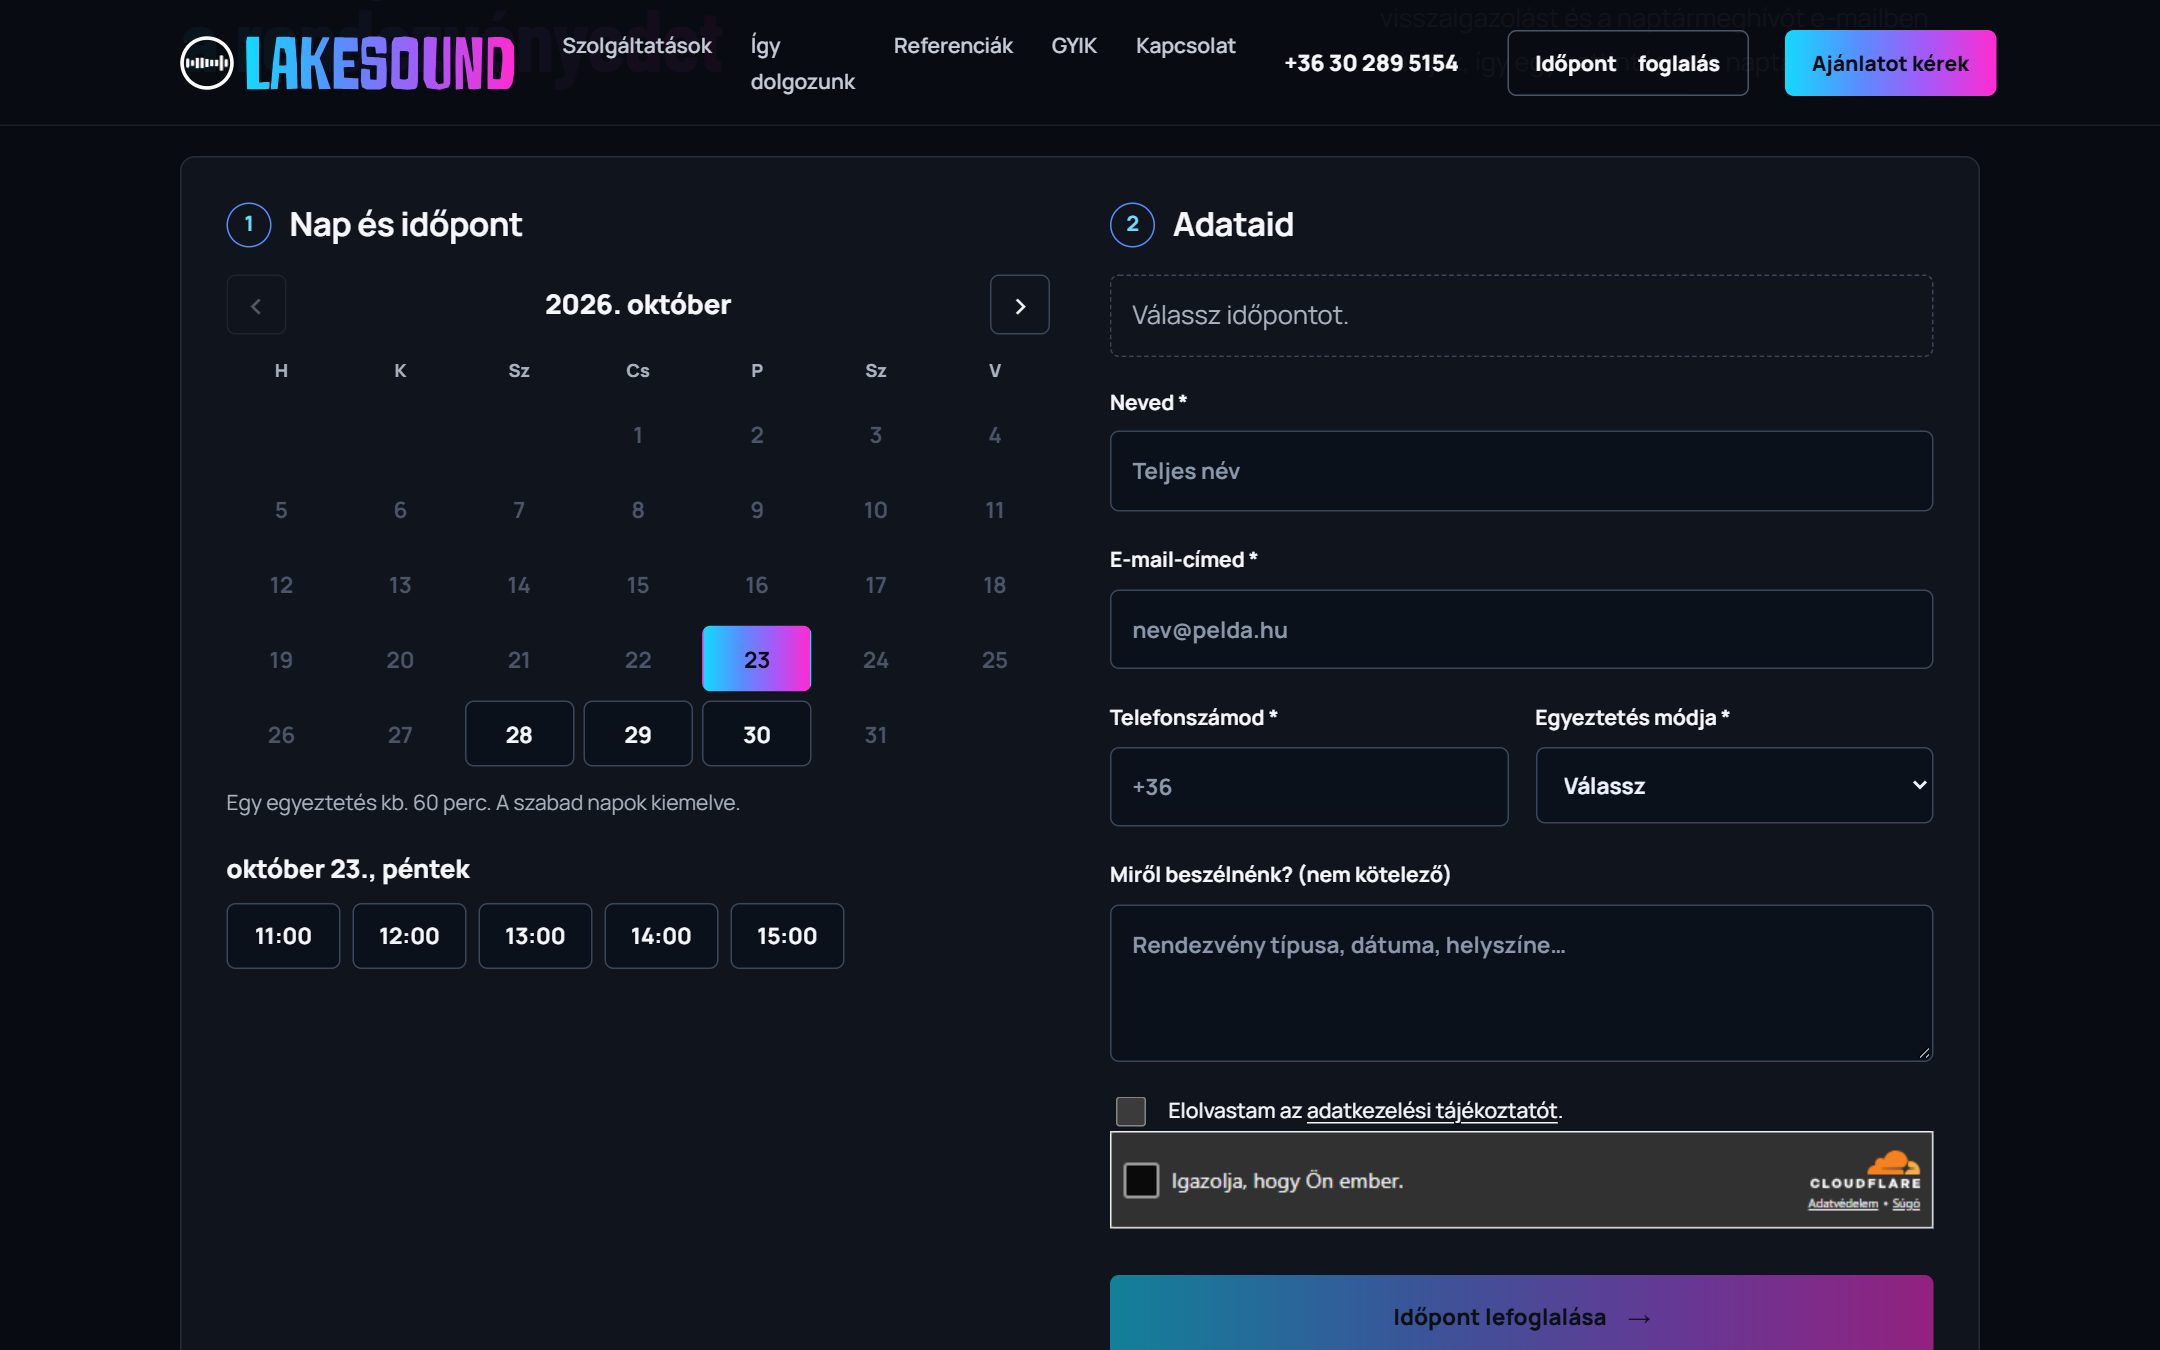Click the Ajánlatot kérek button

(x=1890, y=63)
